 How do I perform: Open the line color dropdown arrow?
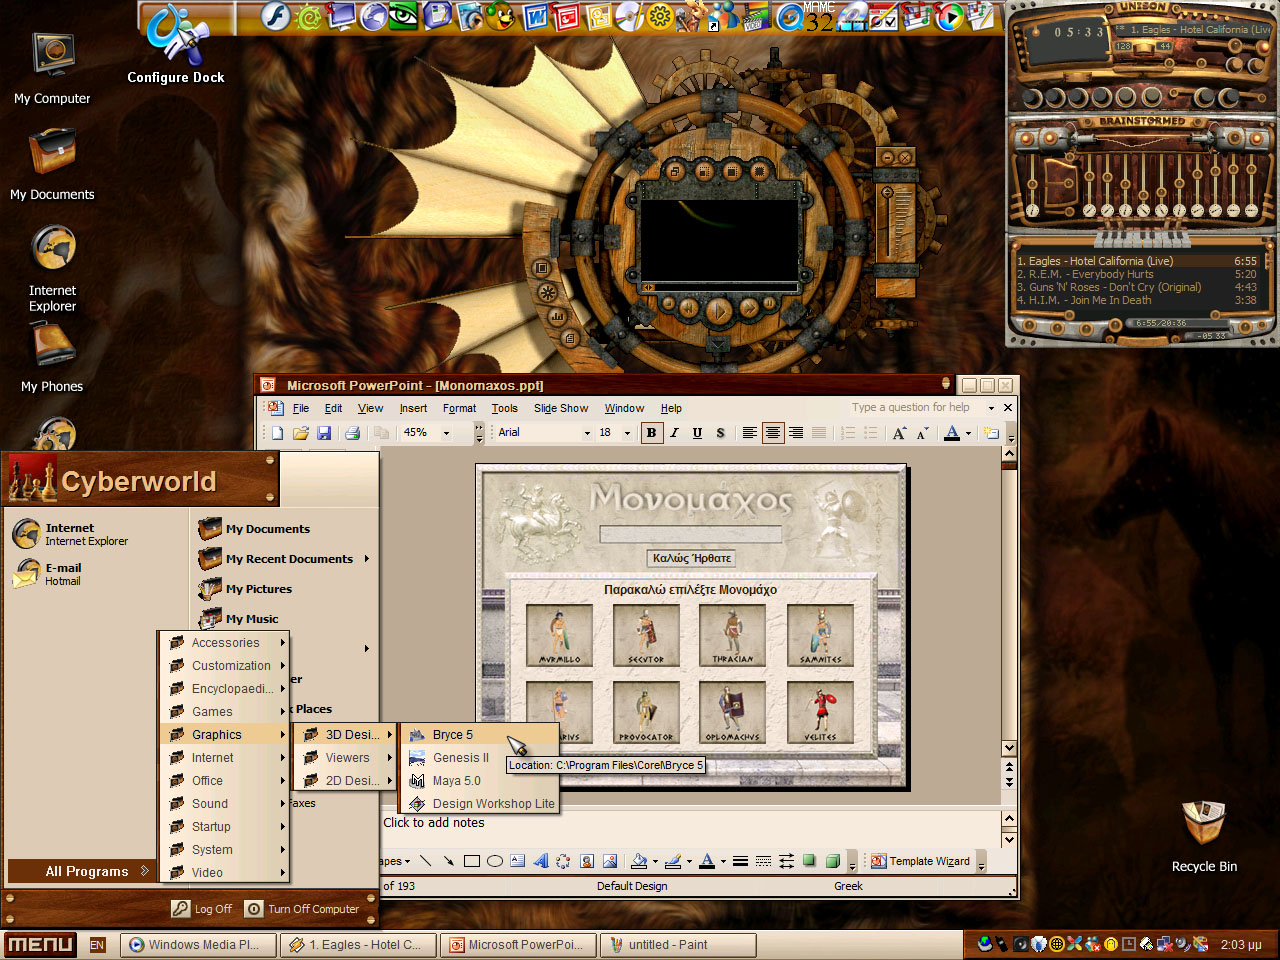click(x=689, y=861)
